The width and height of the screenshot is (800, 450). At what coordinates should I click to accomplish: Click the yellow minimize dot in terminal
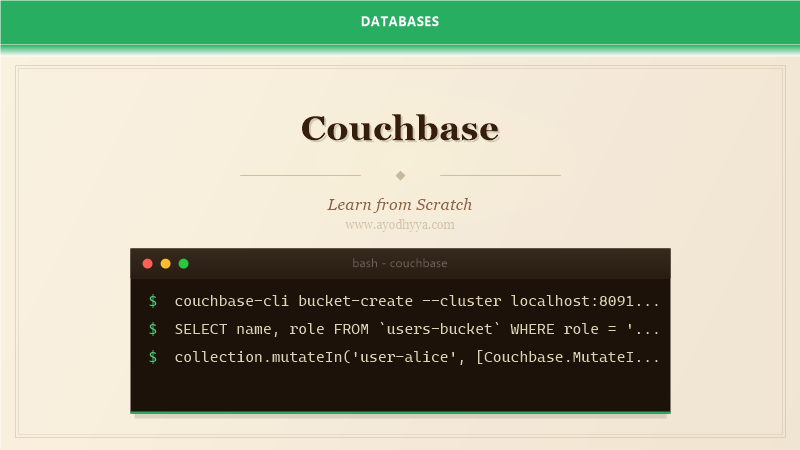(x=165, y=264)
